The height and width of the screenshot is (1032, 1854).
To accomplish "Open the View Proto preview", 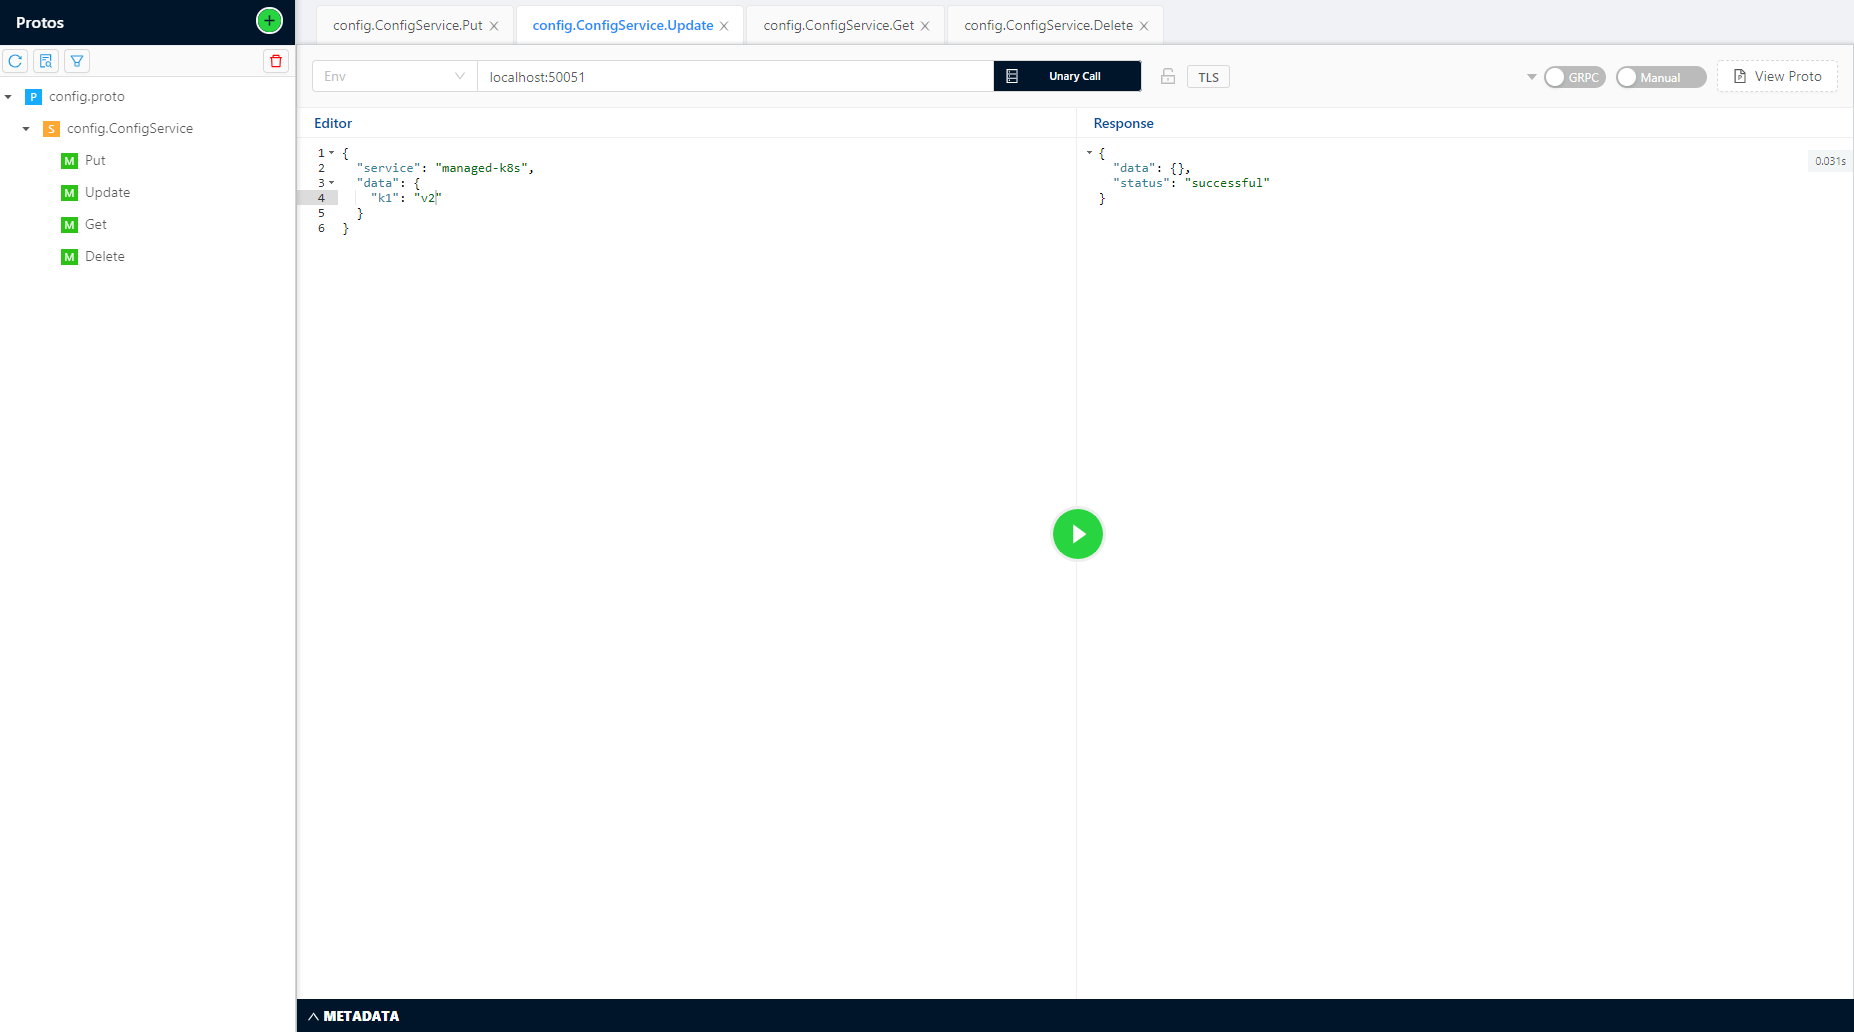I will 1778,76.
